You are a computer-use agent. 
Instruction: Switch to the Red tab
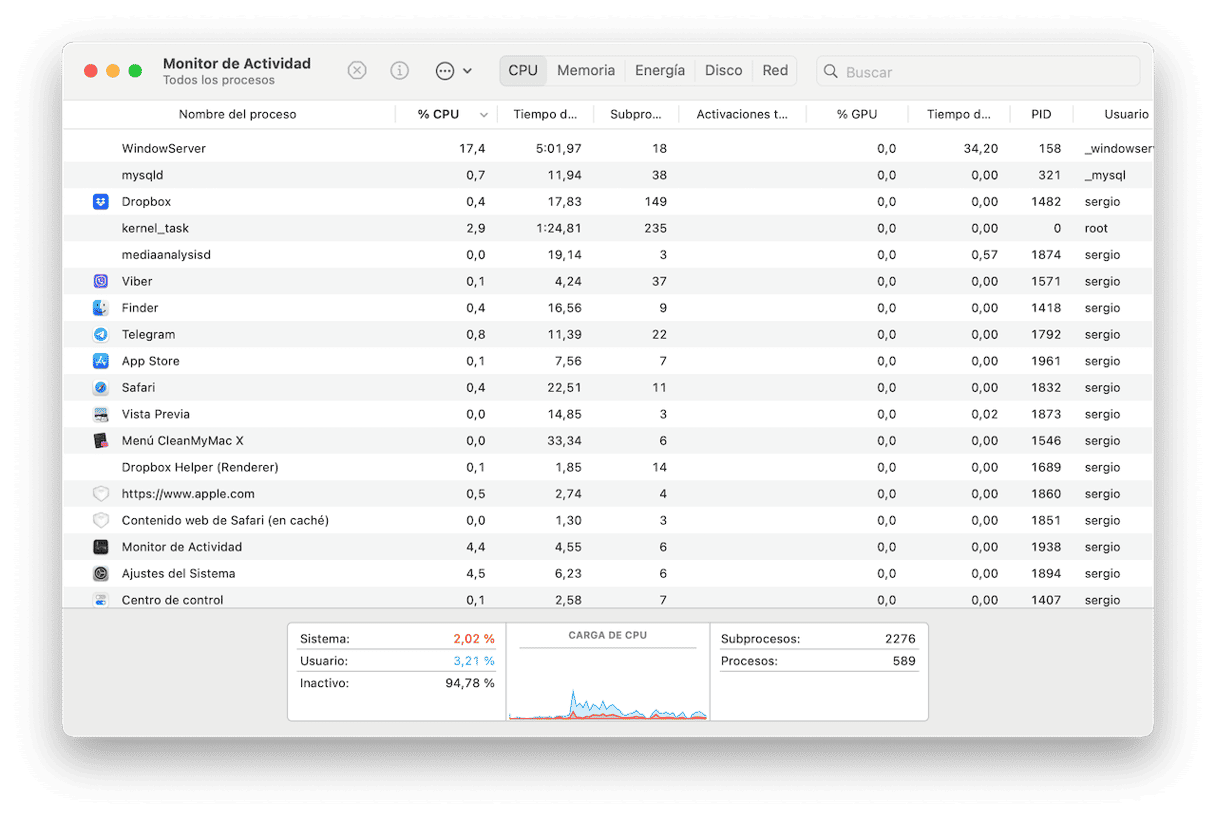click(x=775, y=71)
